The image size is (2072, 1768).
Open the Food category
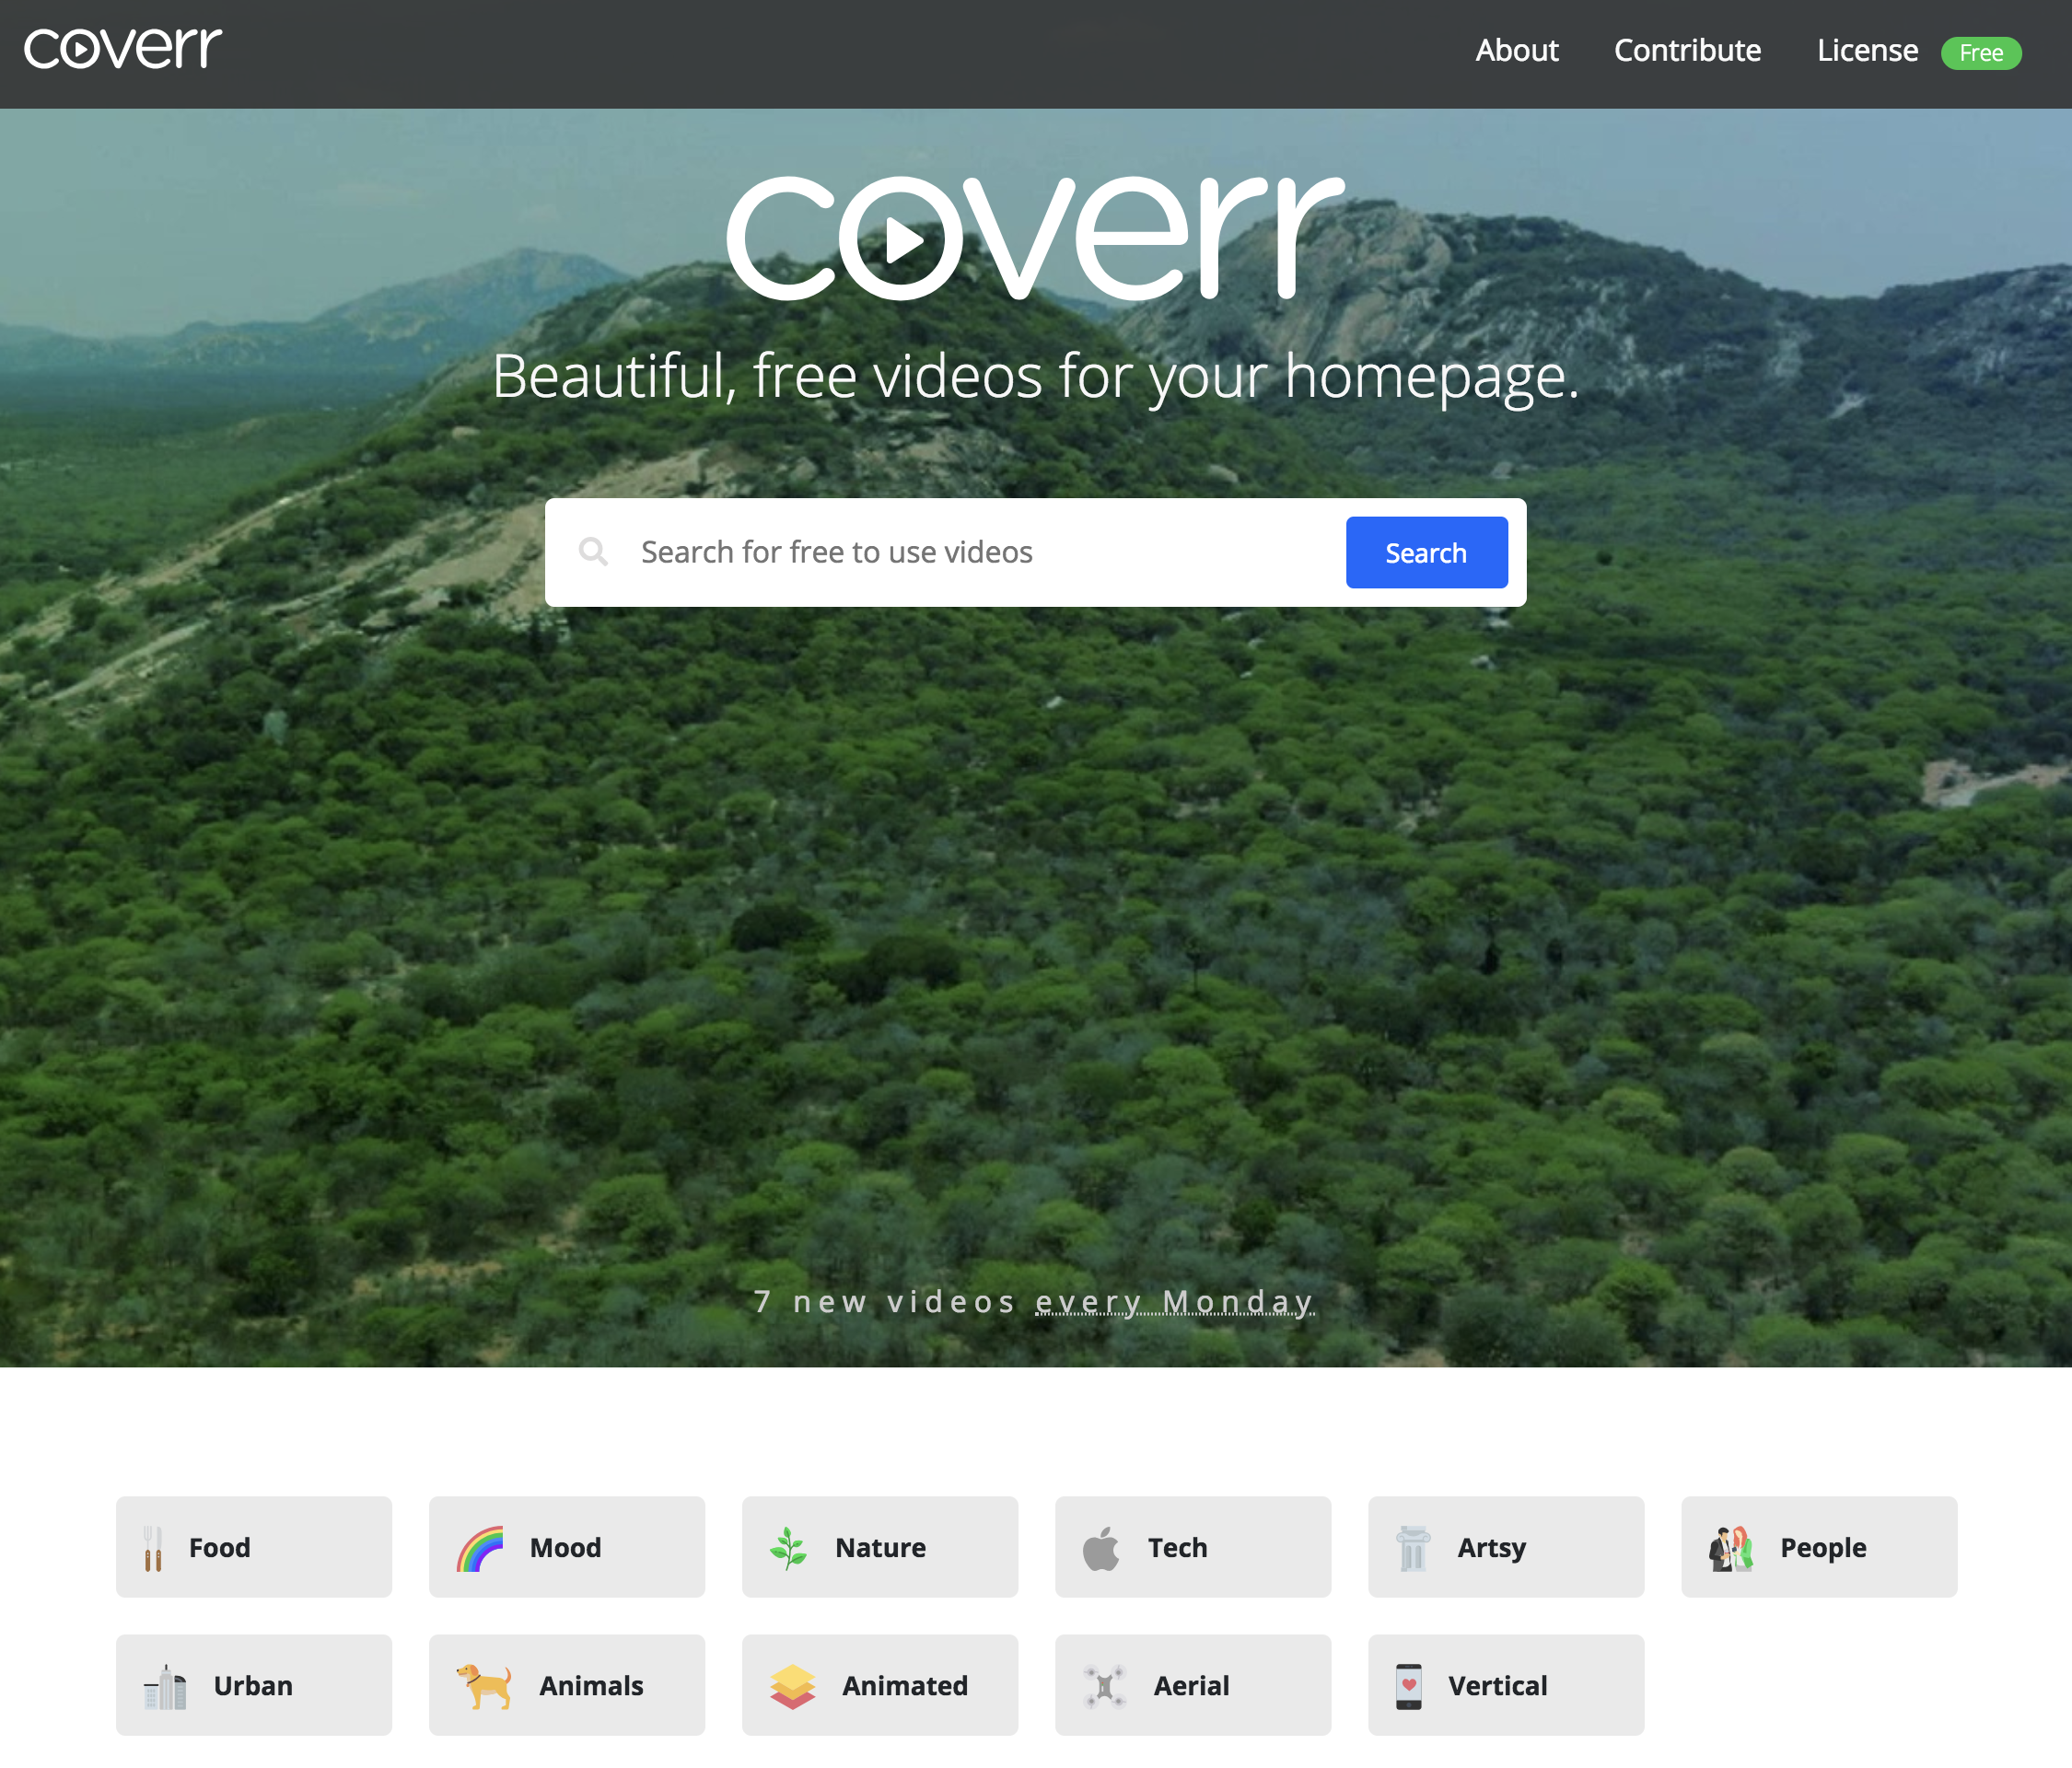click(x=254, y=1547)
